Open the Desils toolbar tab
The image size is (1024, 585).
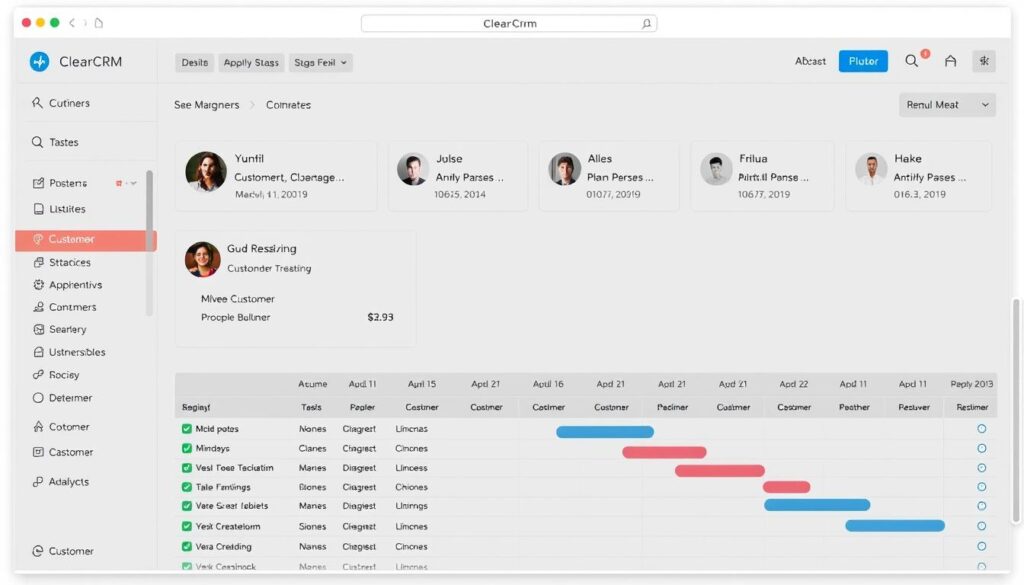[x=194, y=62]
